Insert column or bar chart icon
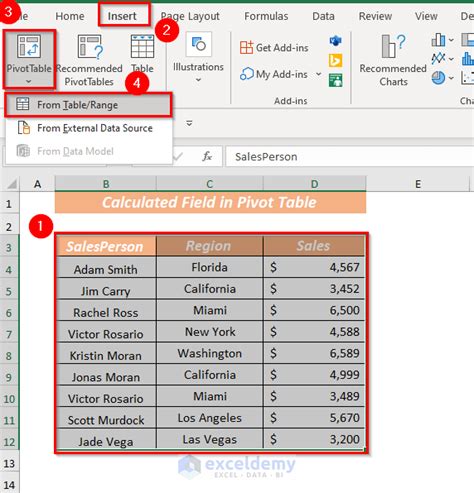The image size is (474, 493). pyautogui.click(x=438, y=40)
